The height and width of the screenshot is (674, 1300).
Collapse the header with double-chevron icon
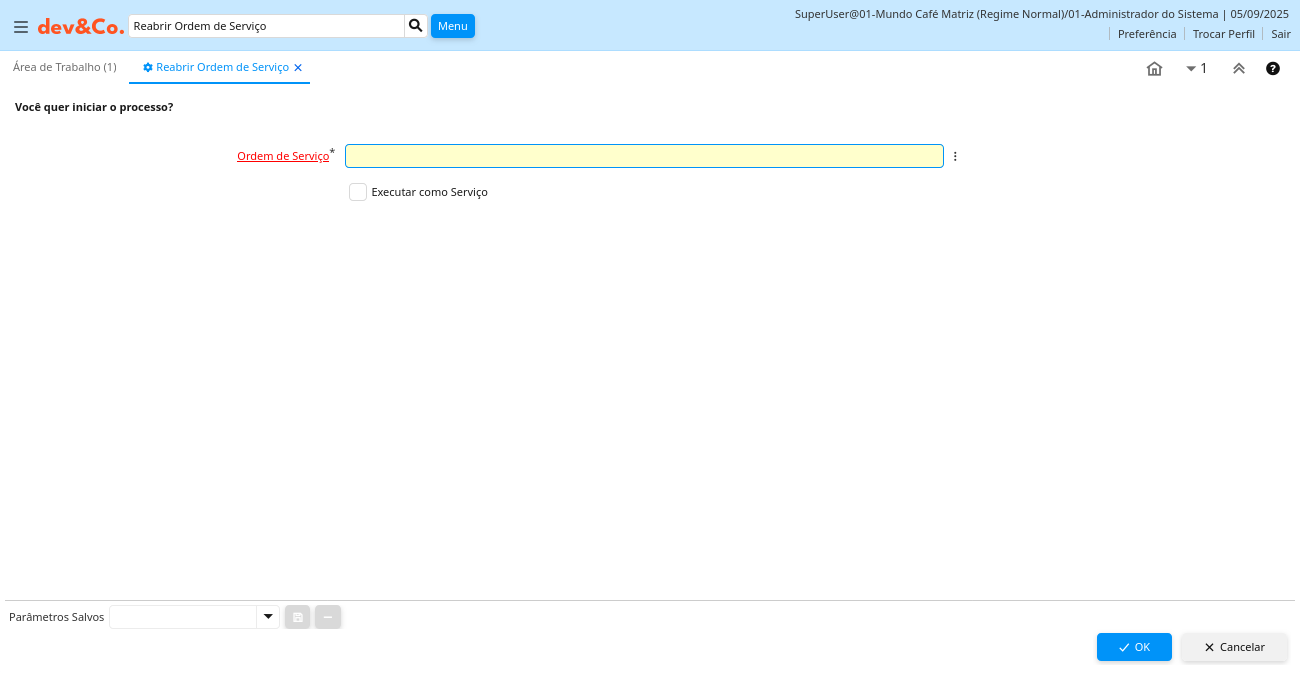click(x=1238, y=68)
